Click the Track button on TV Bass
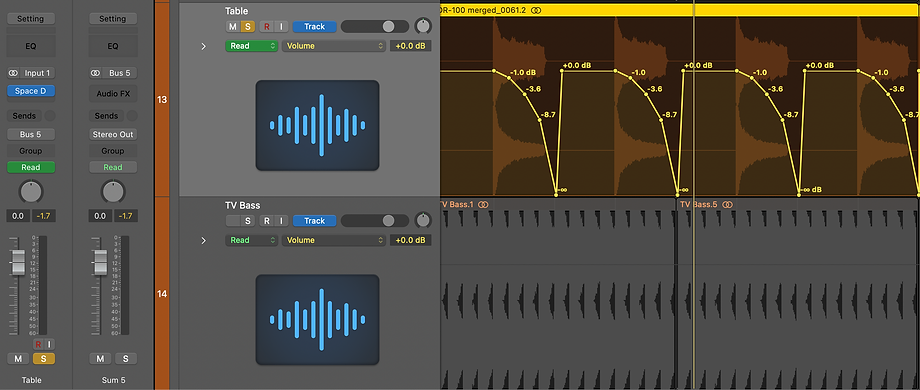Viewport: 920px width, 390px height. (x=314, y=221)
